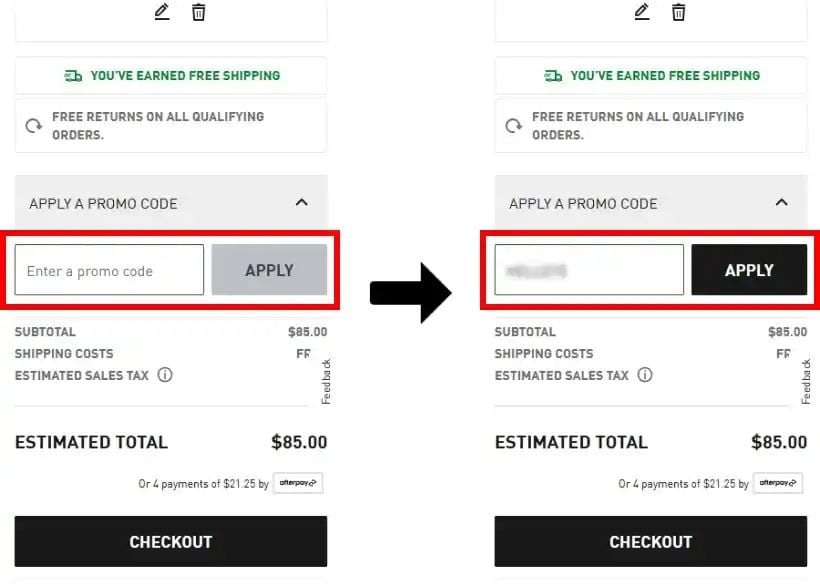The image size is (820, 584).
Task: Click the edit pencil icon in right cart
Action: (642, 12)
